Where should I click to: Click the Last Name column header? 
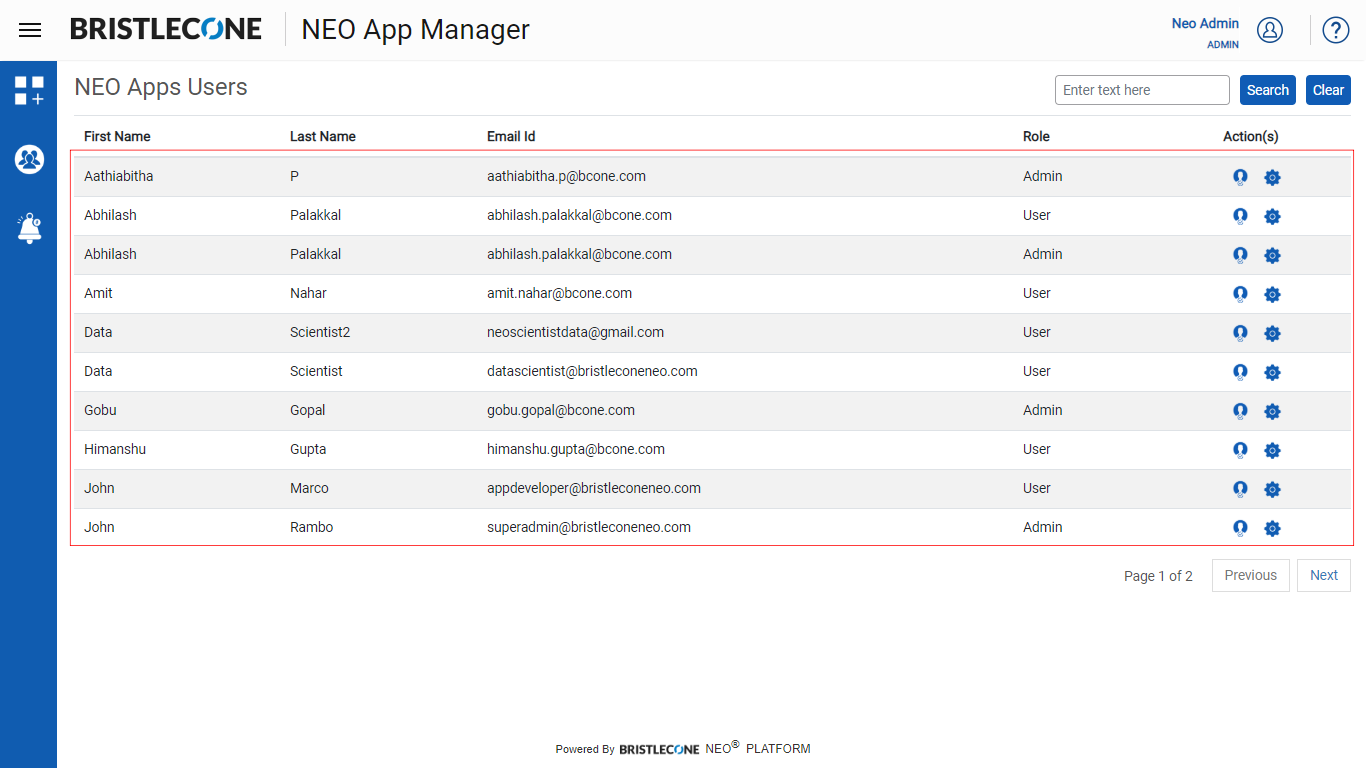(x=323, y=136)
